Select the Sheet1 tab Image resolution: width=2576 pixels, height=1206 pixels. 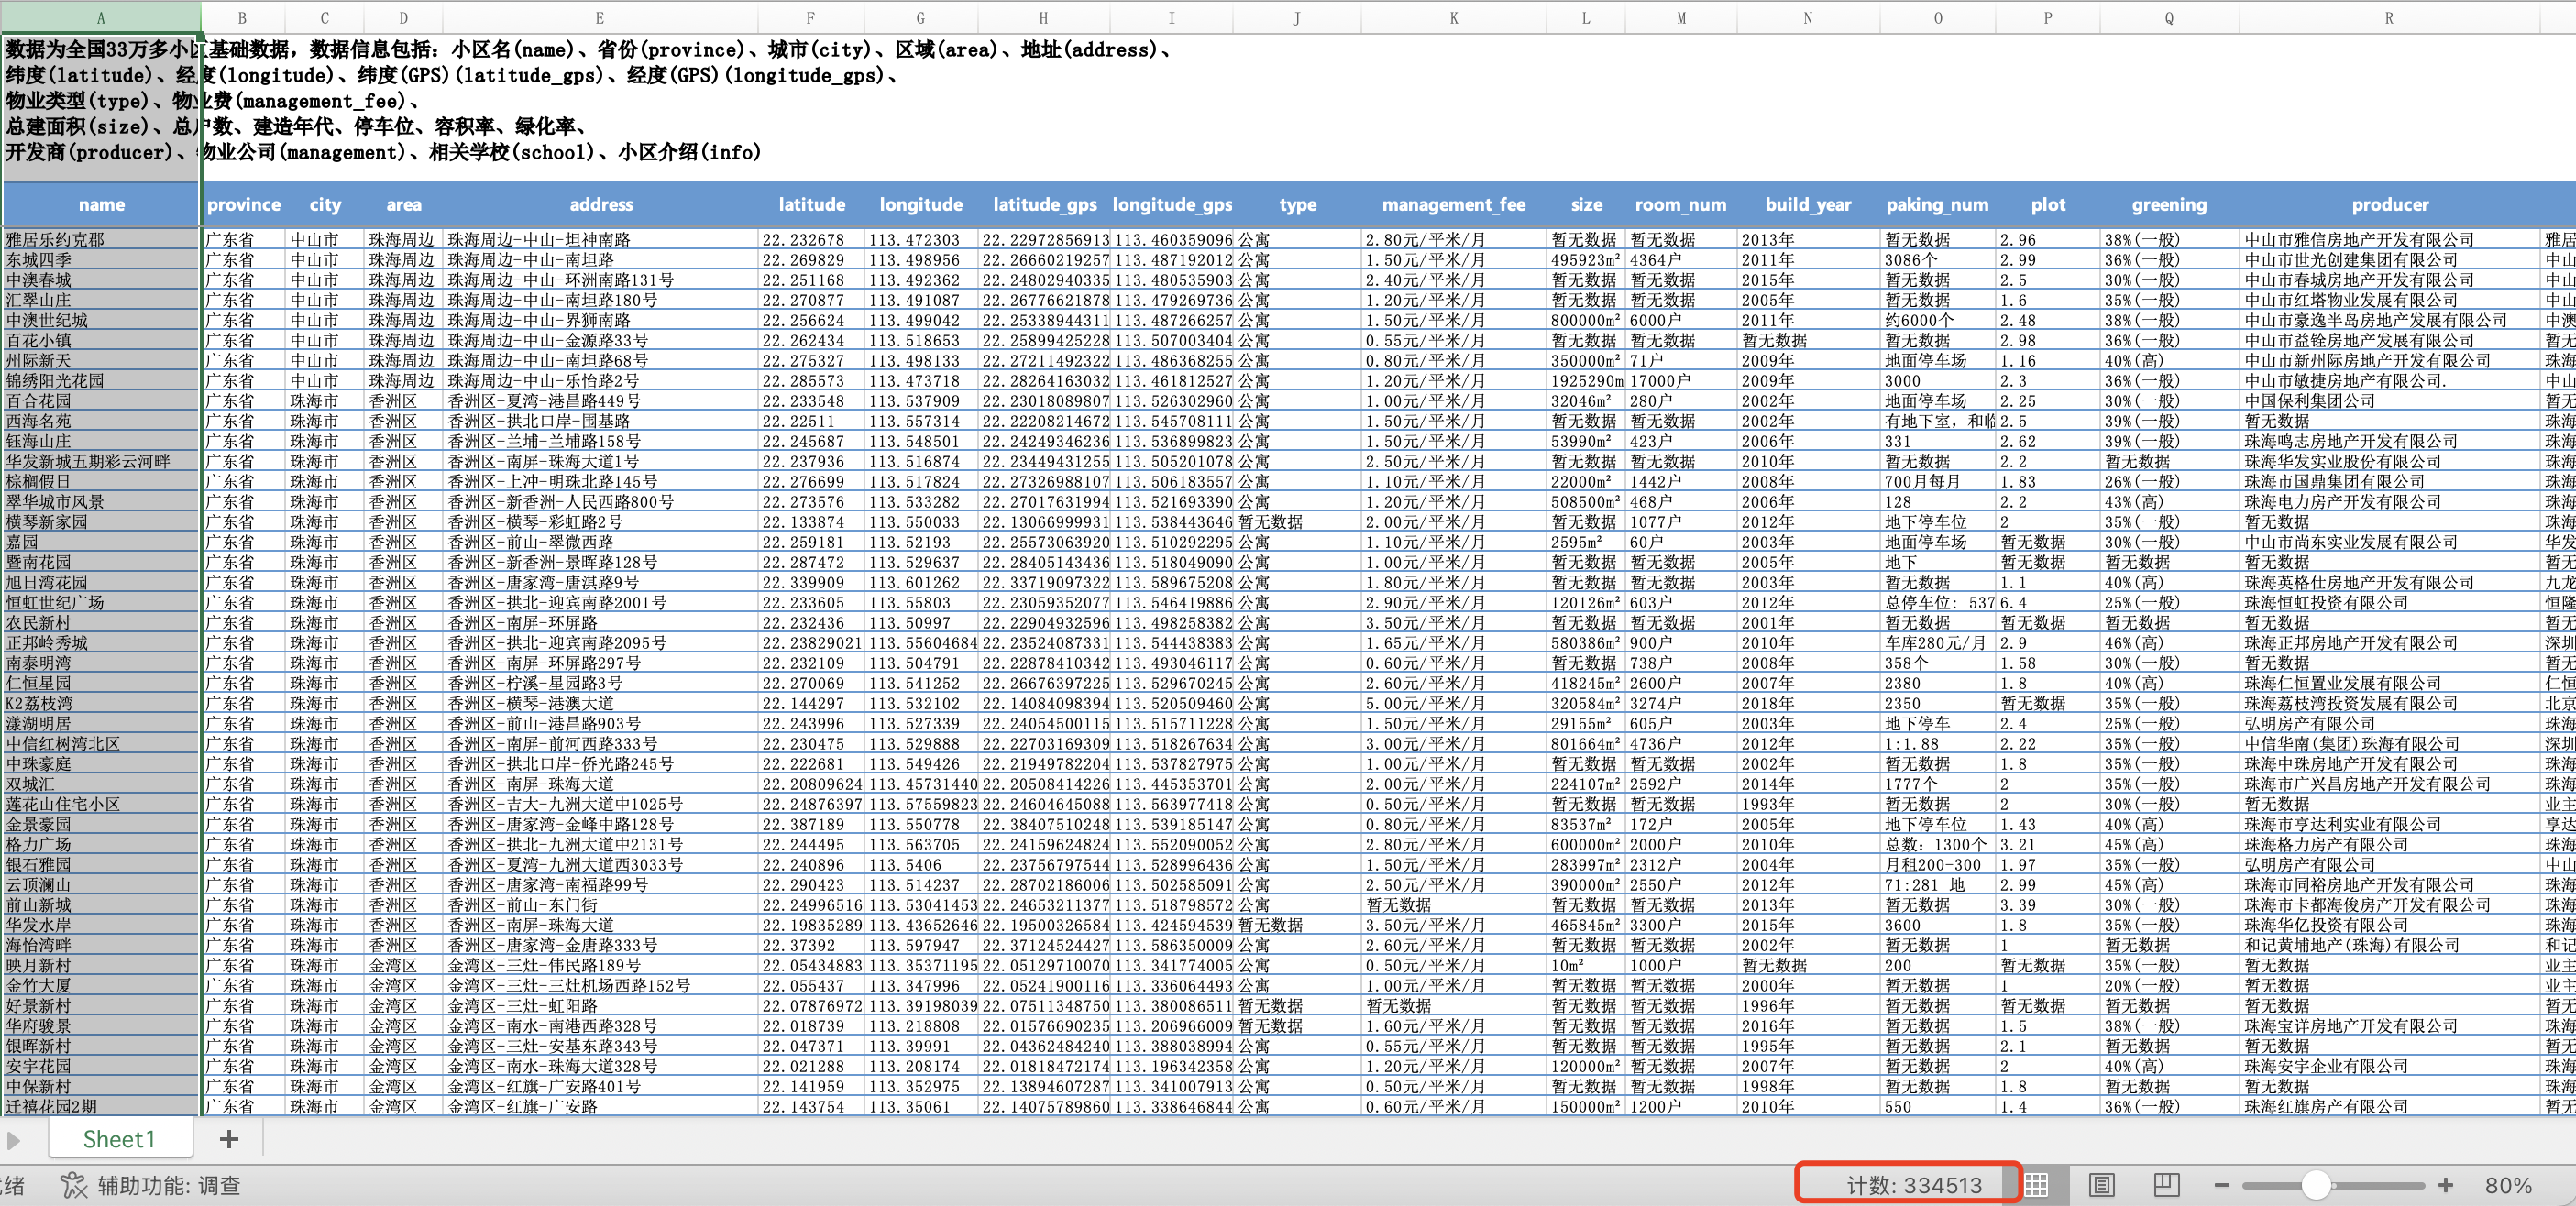[118, 1139]
